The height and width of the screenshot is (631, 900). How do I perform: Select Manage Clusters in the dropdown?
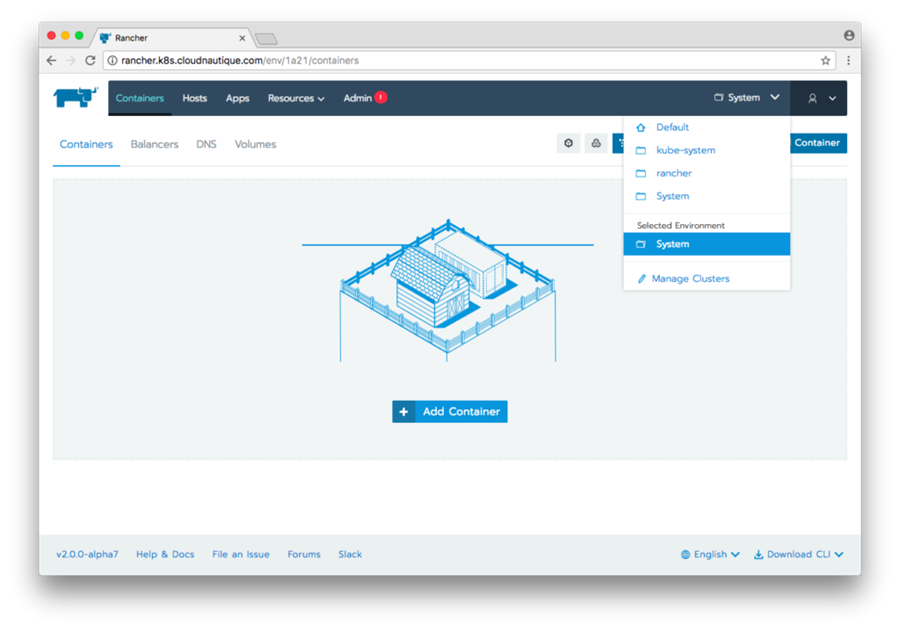pos(690,278)
